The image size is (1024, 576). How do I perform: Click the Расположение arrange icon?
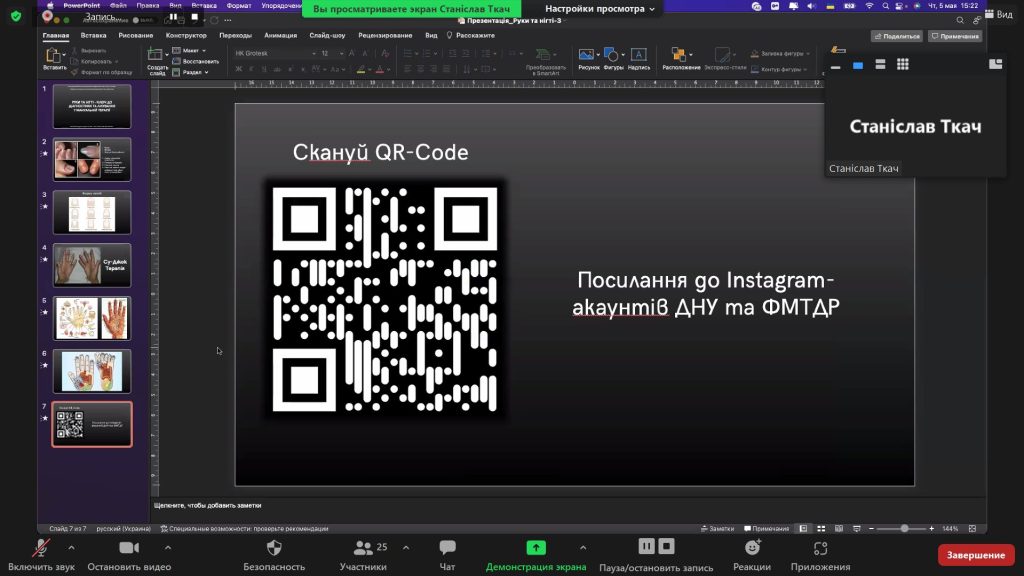(x=679, y=55)
